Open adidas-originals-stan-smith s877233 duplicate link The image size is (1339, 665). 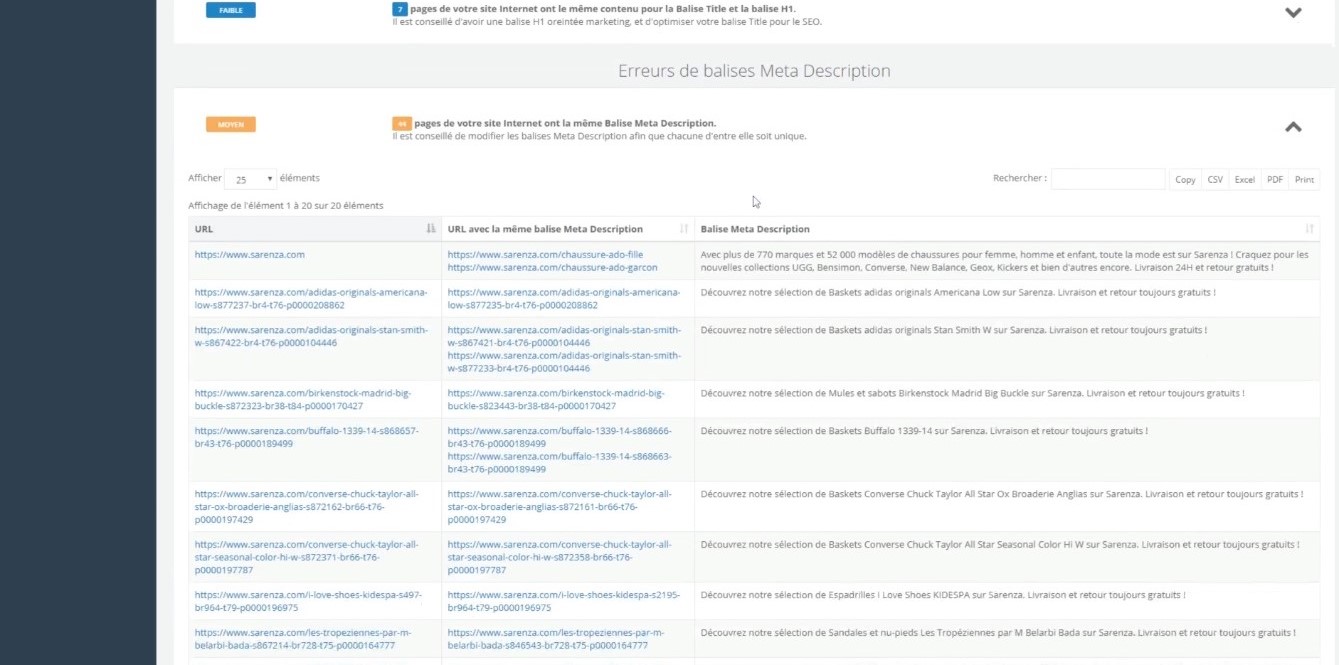click(564, 361)
